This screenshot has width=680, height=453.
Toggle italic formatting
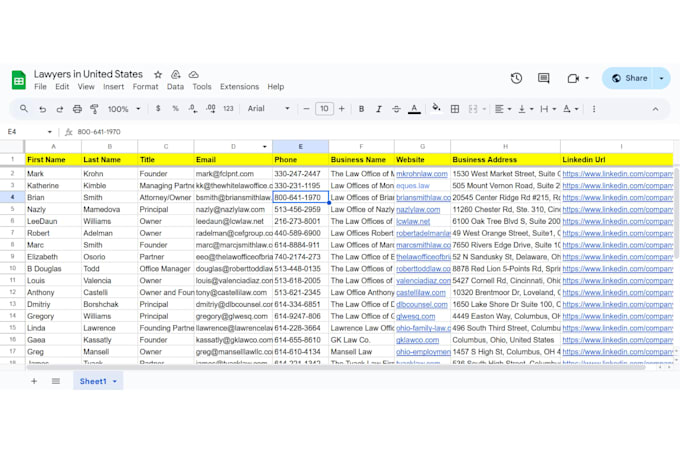click(x=379, y=109)
